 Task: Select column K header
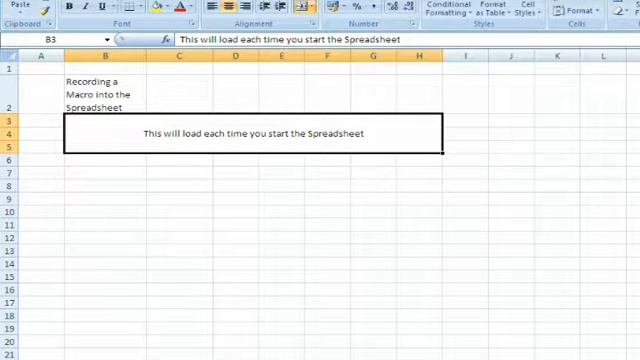(x=557, y=56)
